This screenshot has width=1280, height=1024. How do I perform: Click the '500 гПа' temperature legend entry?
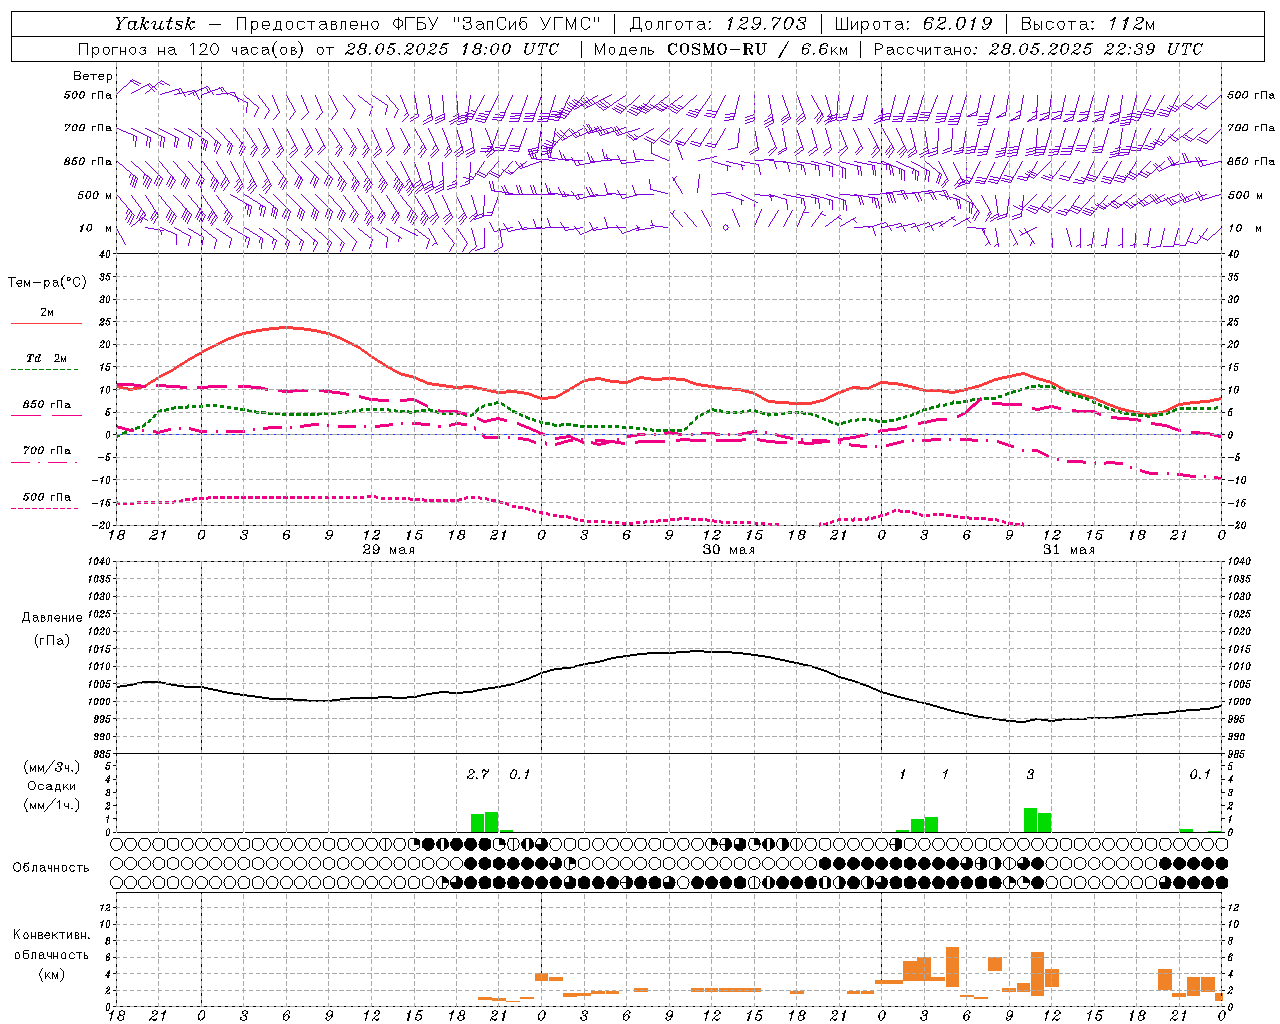click(47, 497)
